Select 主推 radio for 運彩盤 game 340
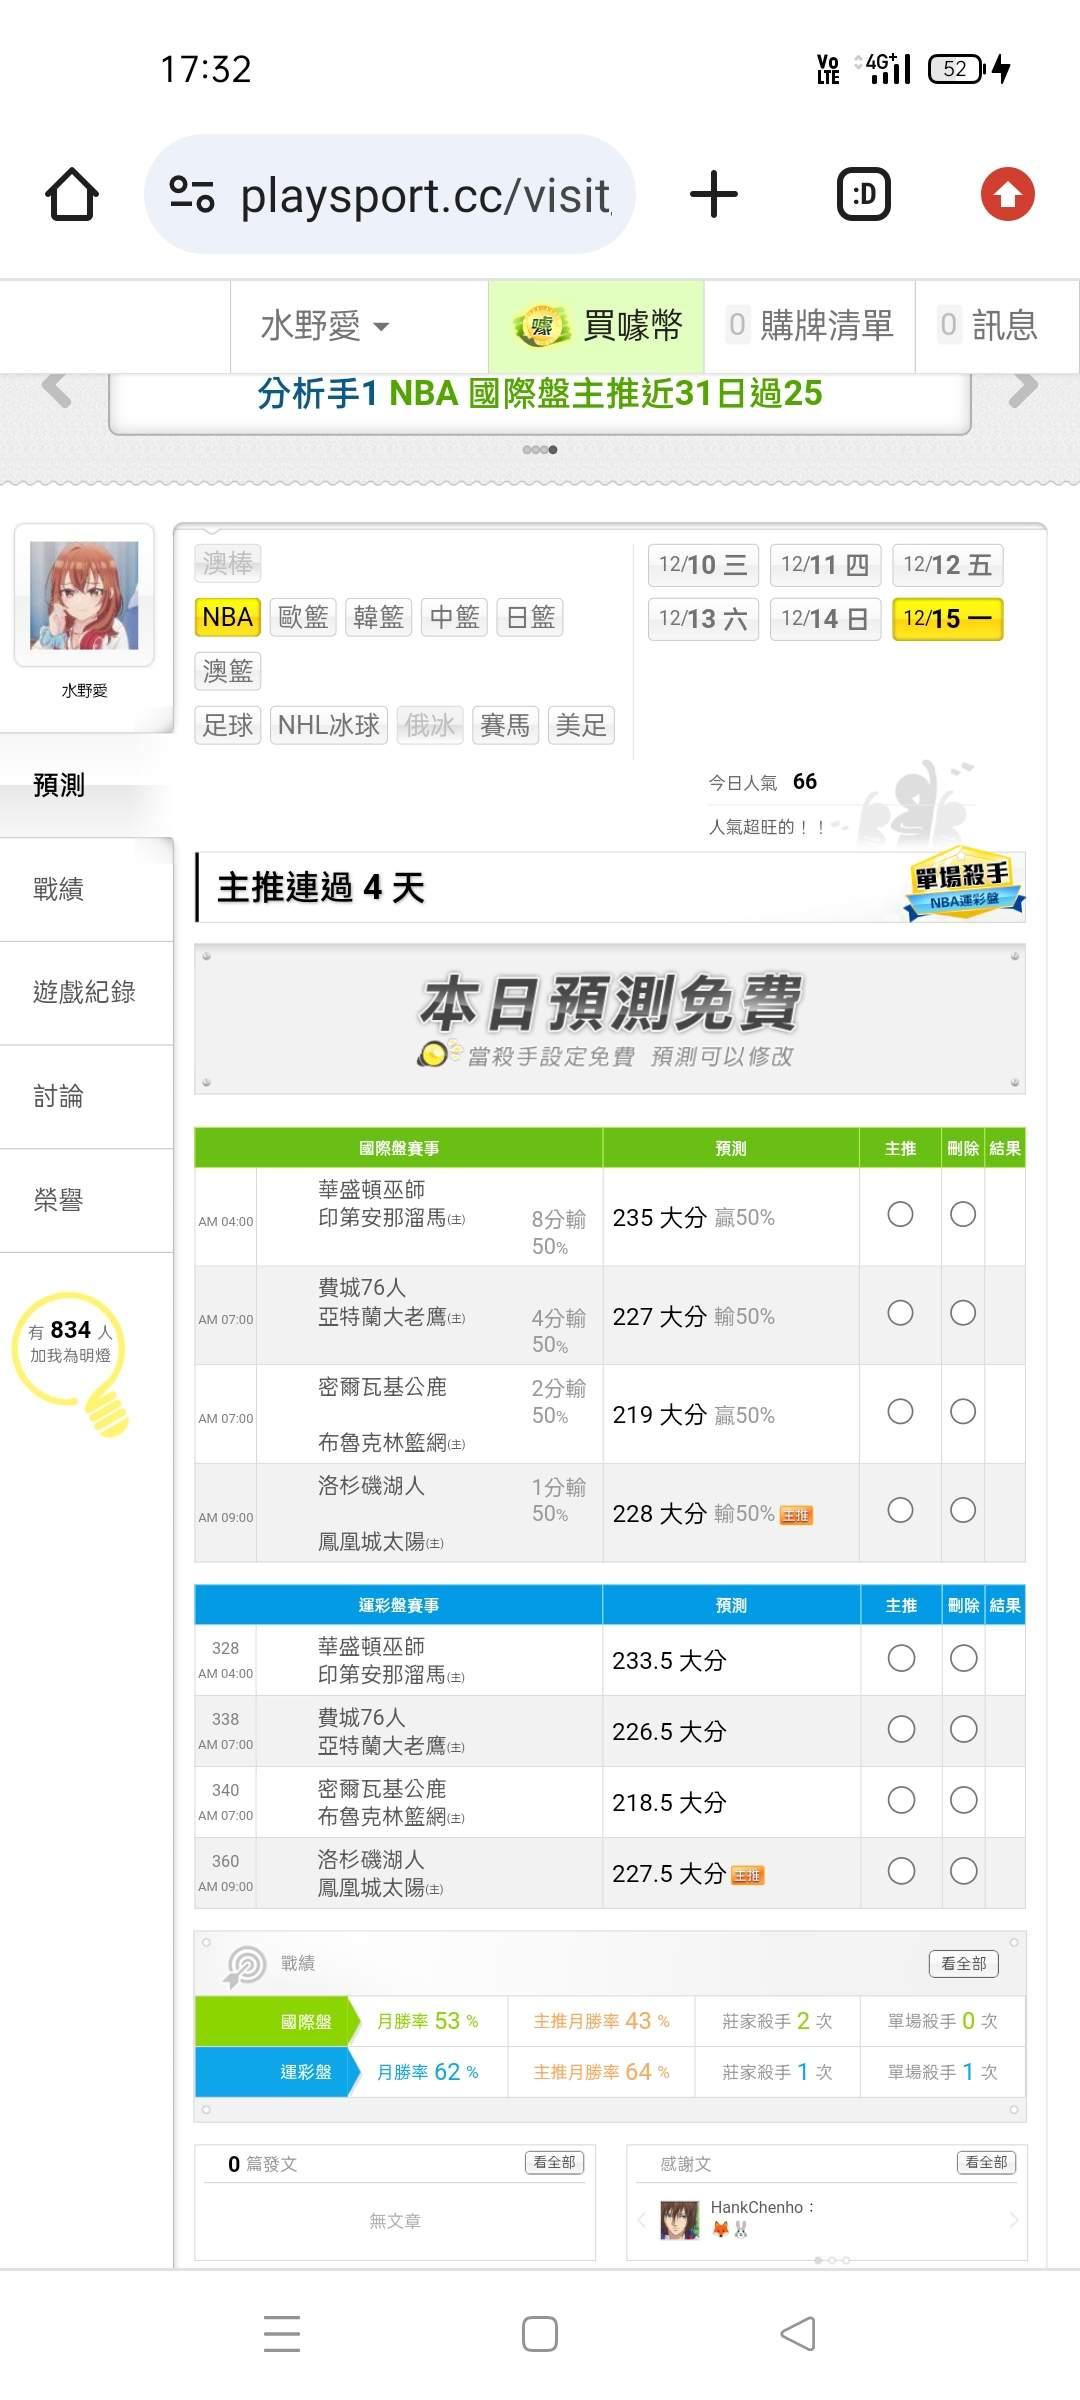Viewport: 1080px width, 2400px height. pyautogui.click(x=901, y=1800)
